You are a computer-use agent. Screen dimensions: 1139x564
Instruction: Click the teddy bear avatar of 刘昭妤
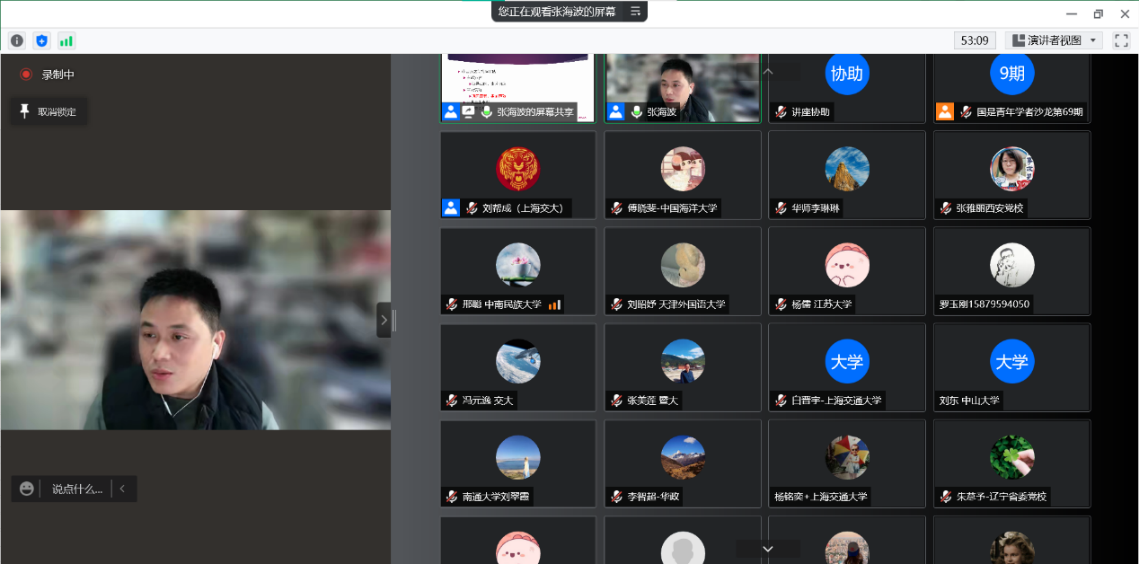coord(683,265)
